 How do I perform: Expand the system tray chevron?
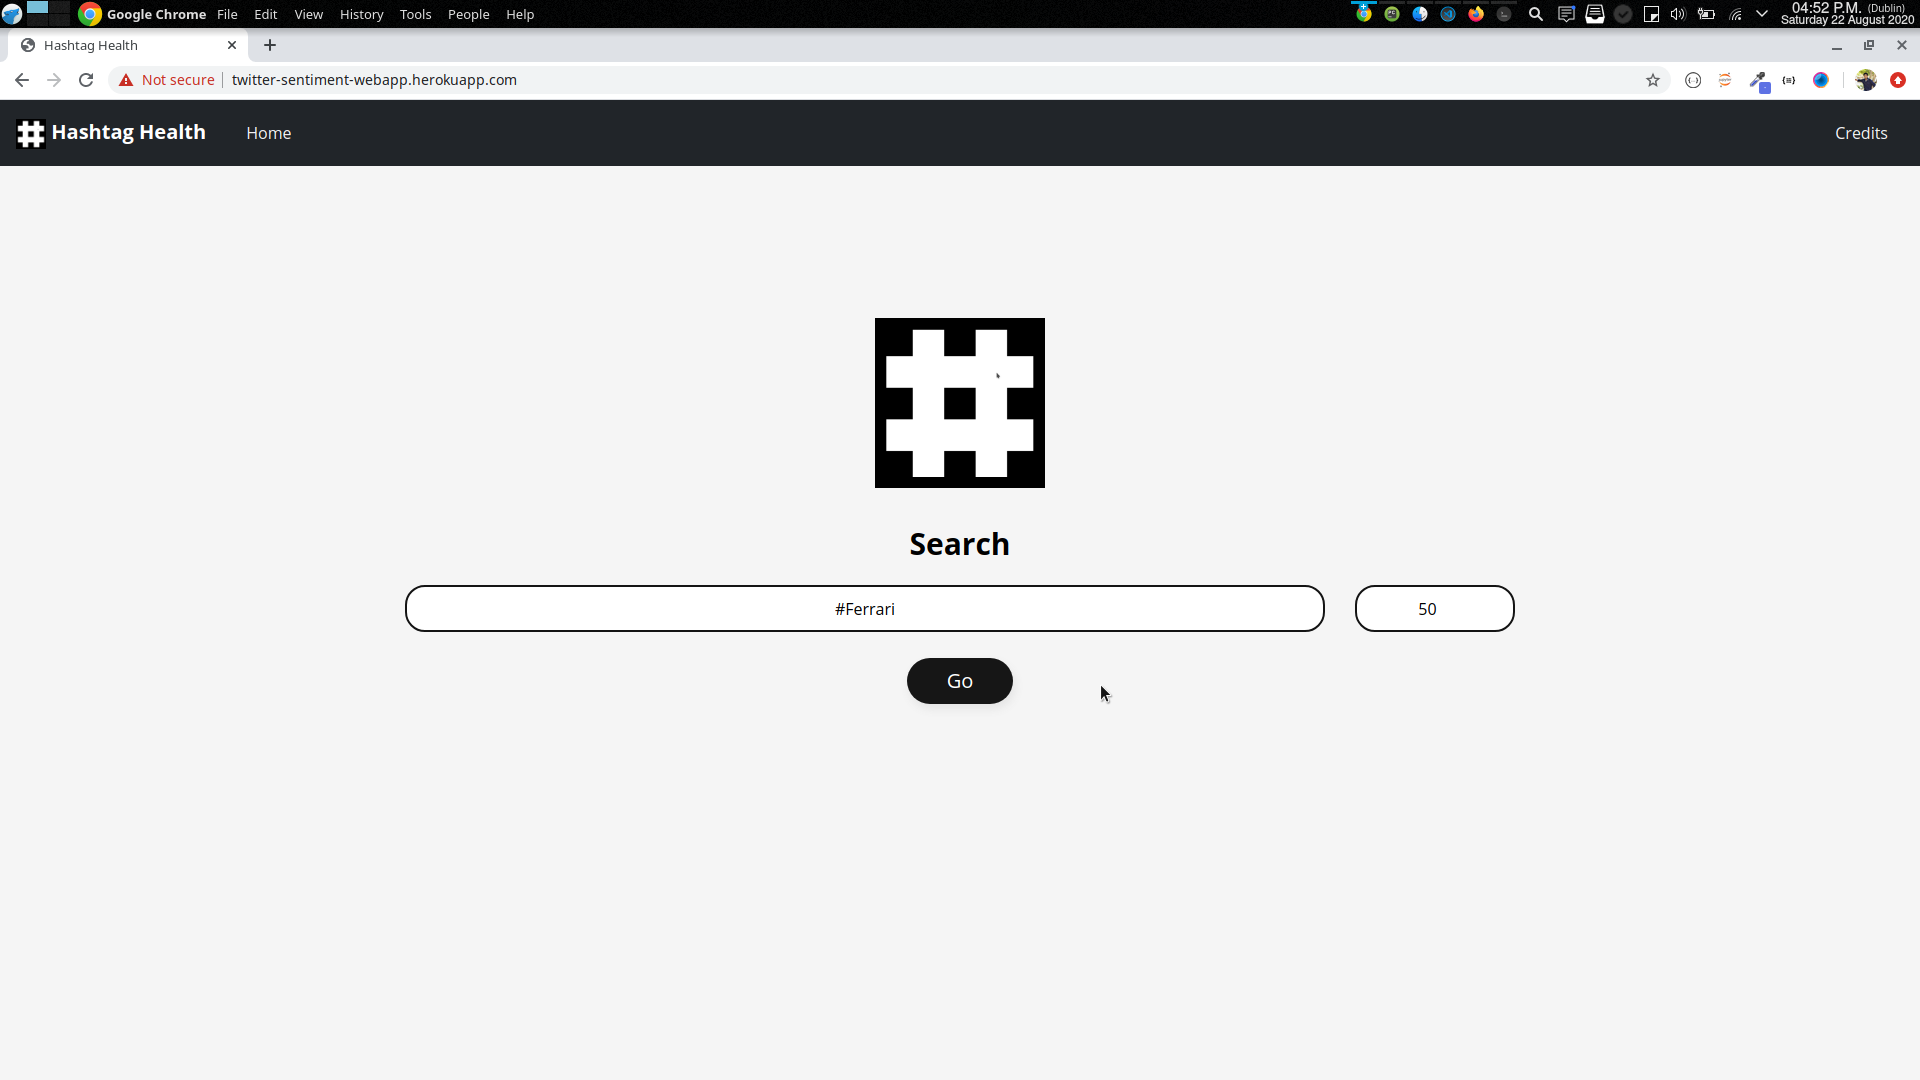coord(1762,14)
